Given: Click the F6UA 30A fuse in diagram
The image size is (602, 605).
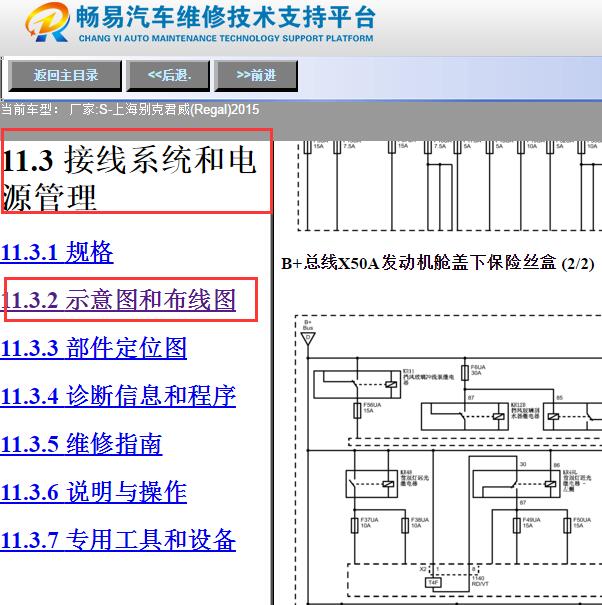Looking at the screenshot, I should click(465, 373).
